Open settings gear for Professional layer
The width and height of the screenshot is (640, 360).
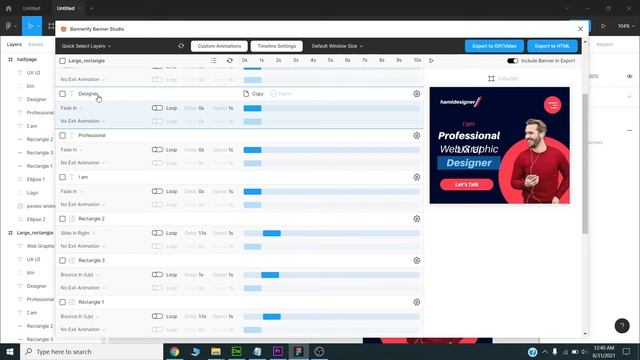click(x=416, y=136)
